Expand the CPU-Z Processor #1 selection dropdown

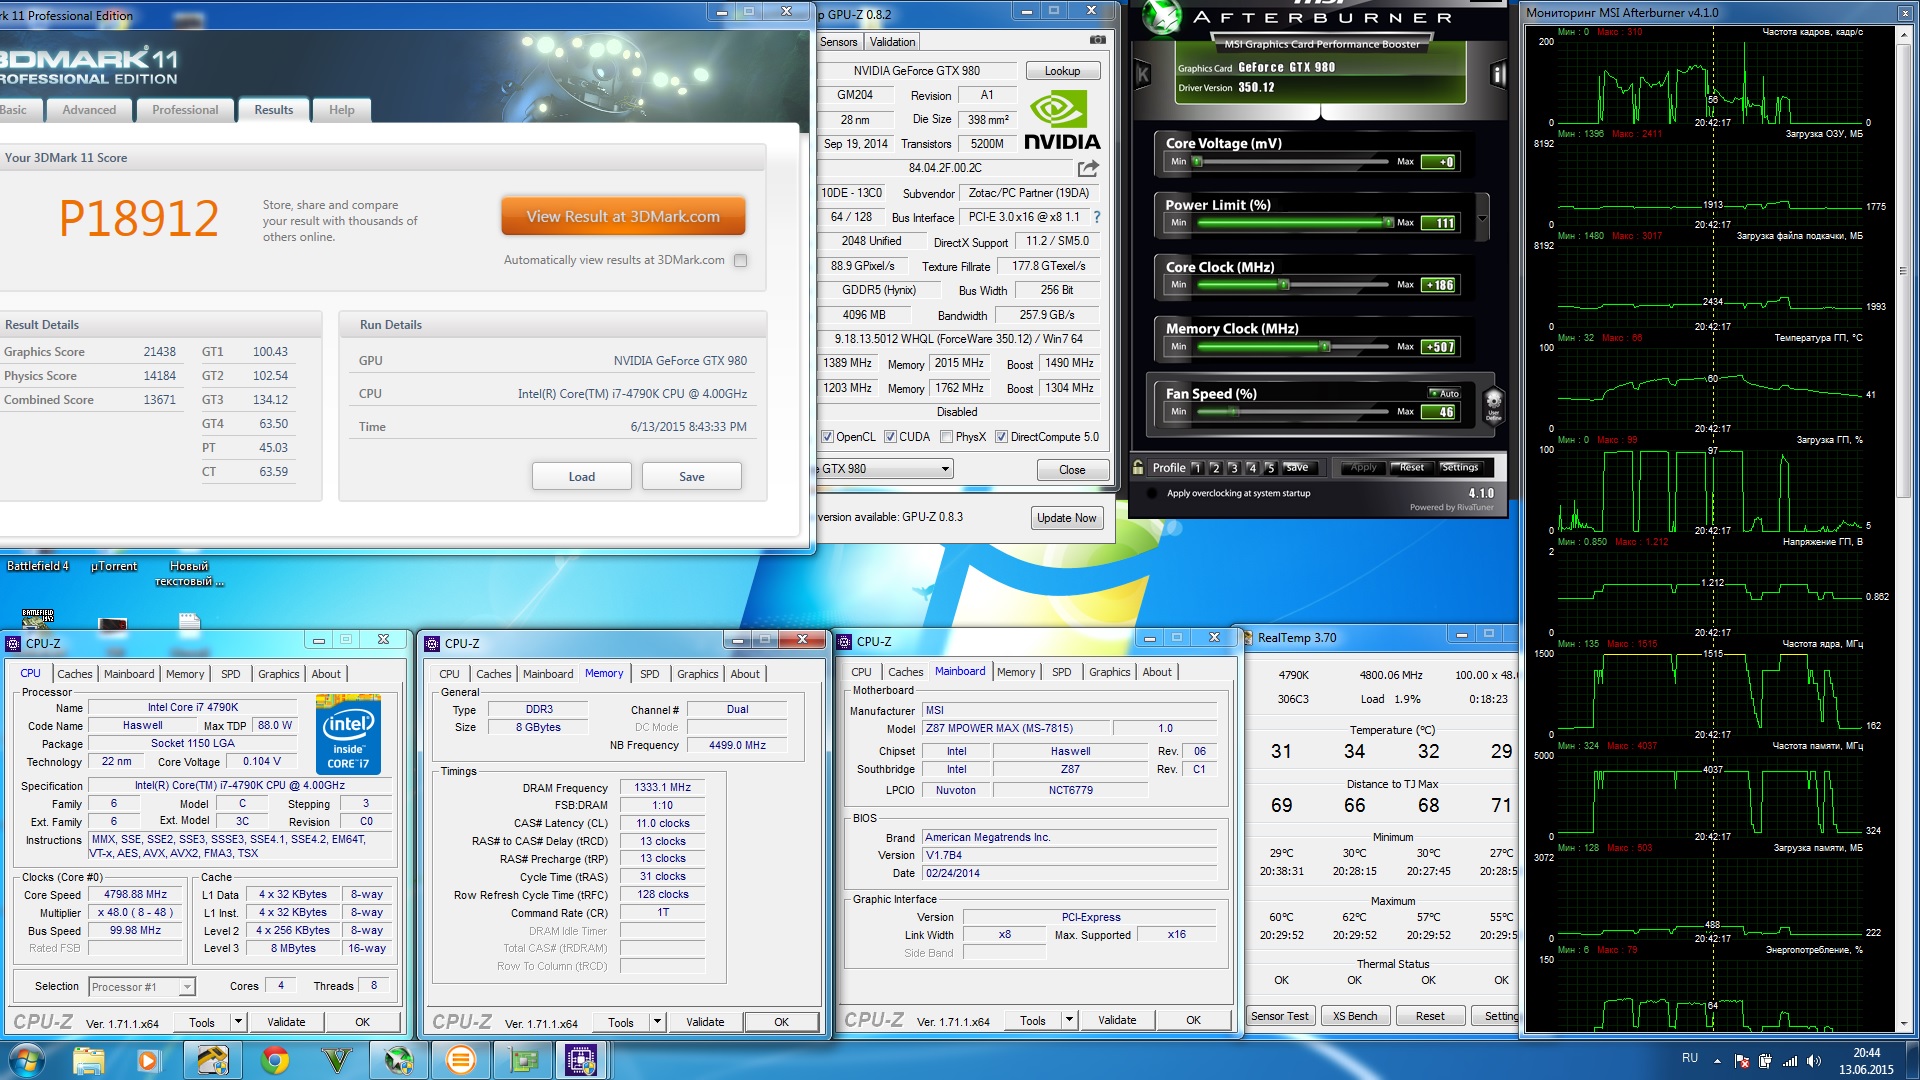point(187,987)
